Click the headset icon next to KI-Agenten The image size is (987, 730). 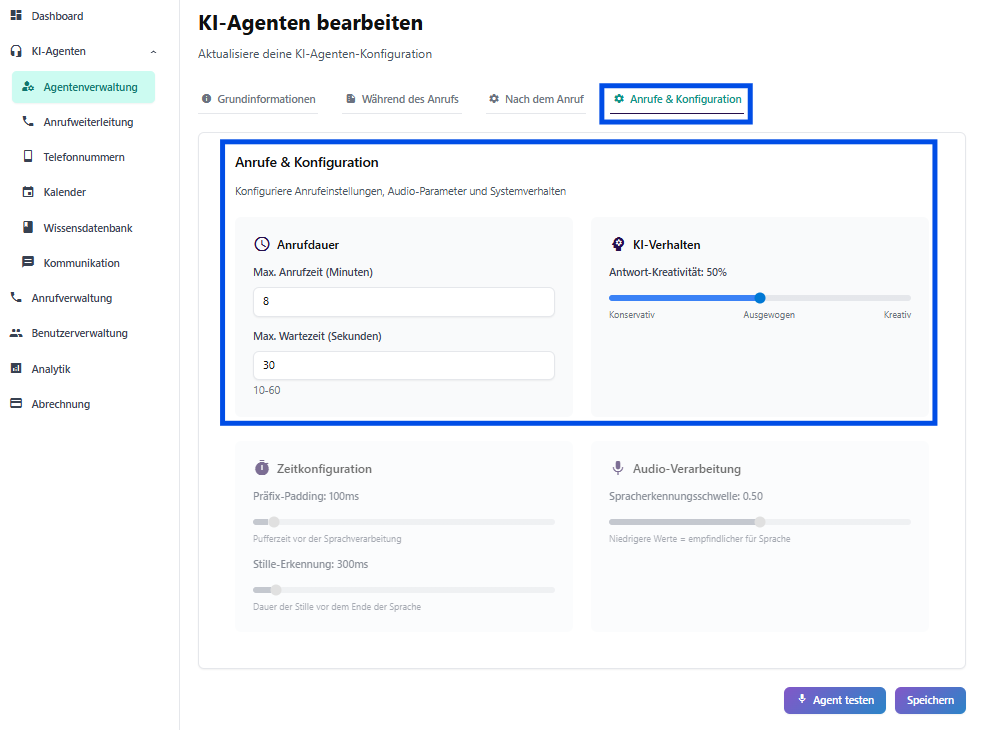[16, 51]
